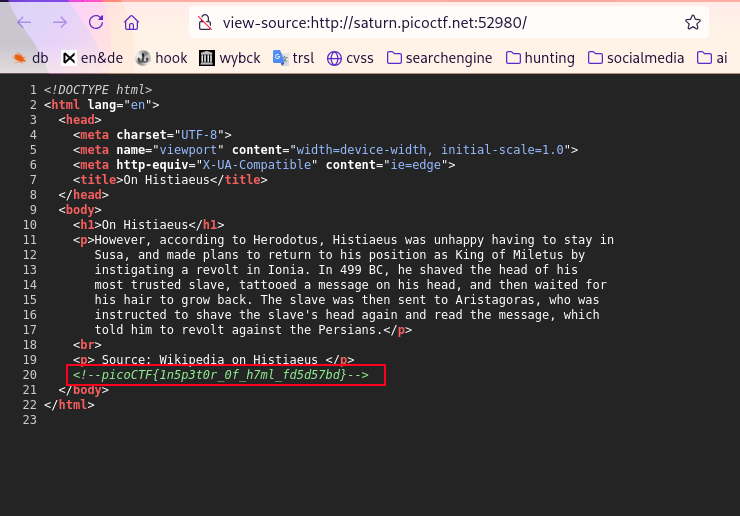Click the insecure connection lock icon
This screenshot has height=516, width=740.
click(205, 22)
